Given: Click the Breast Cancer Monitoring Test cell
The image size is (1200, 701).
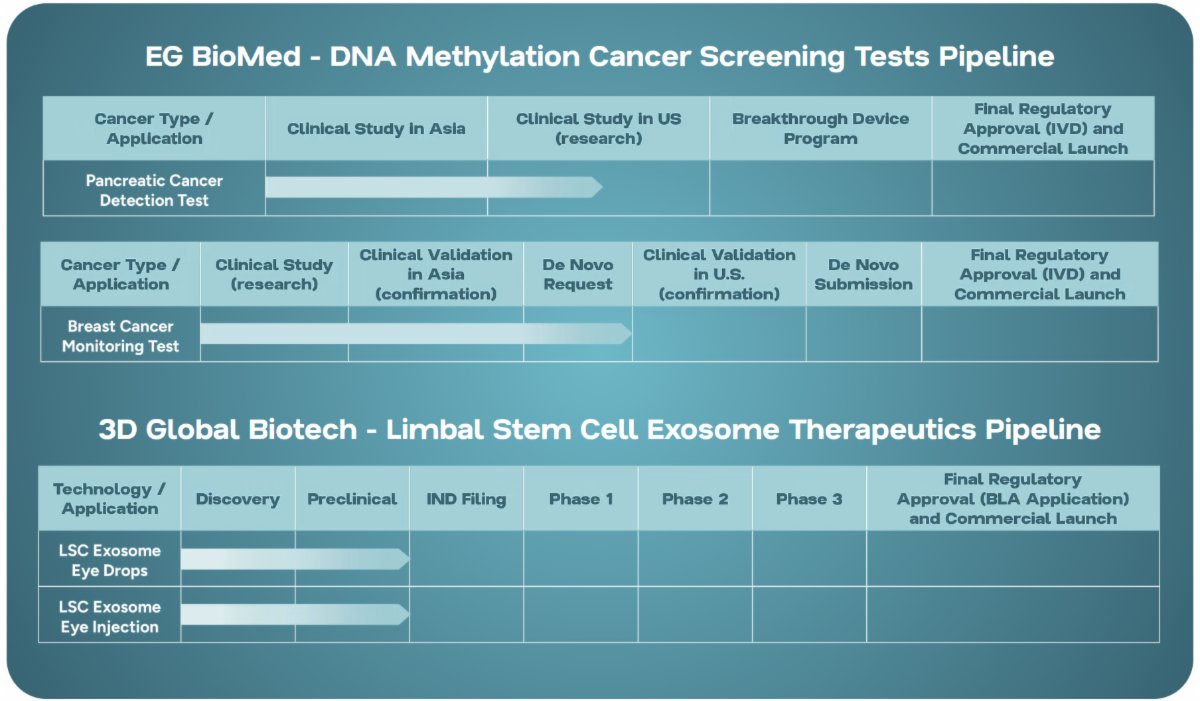Looking at the screenshot, I should (121, 336).
